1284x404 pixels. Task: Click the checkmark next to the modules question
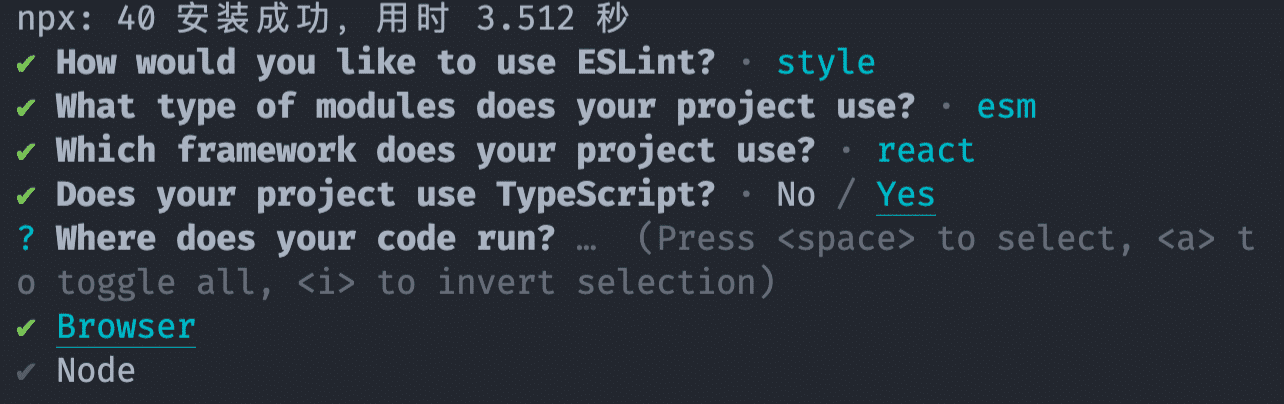[26, 107]
